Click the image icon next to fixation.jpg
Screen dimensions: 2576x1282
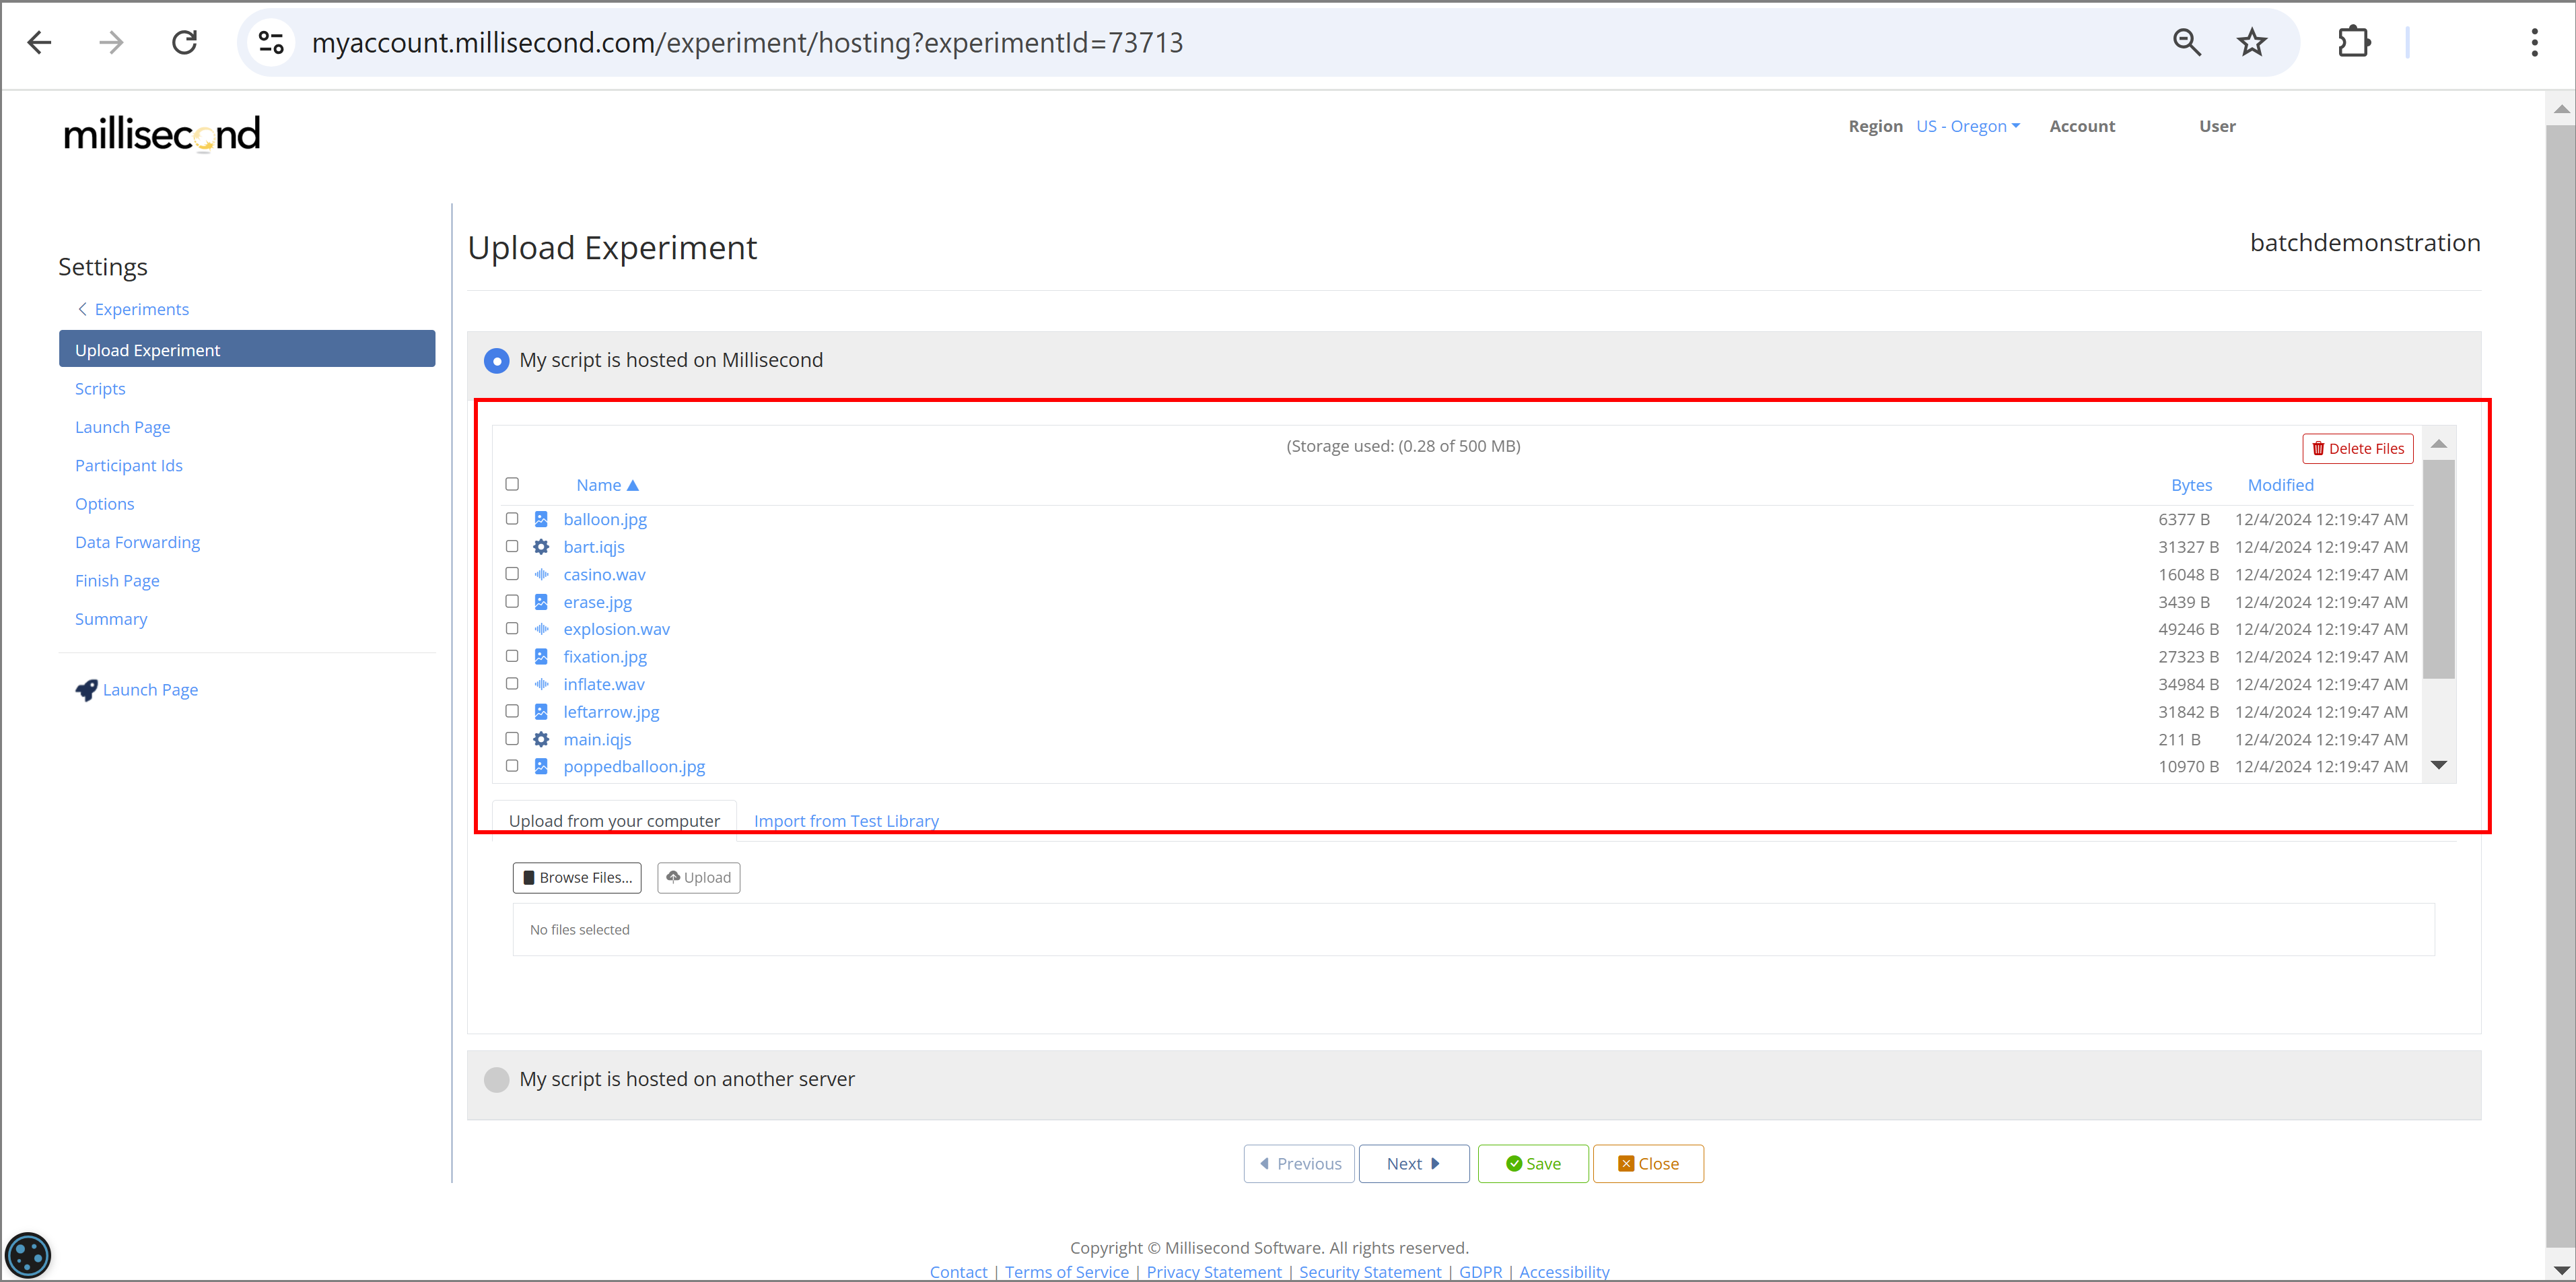click(x=541, y=657)
